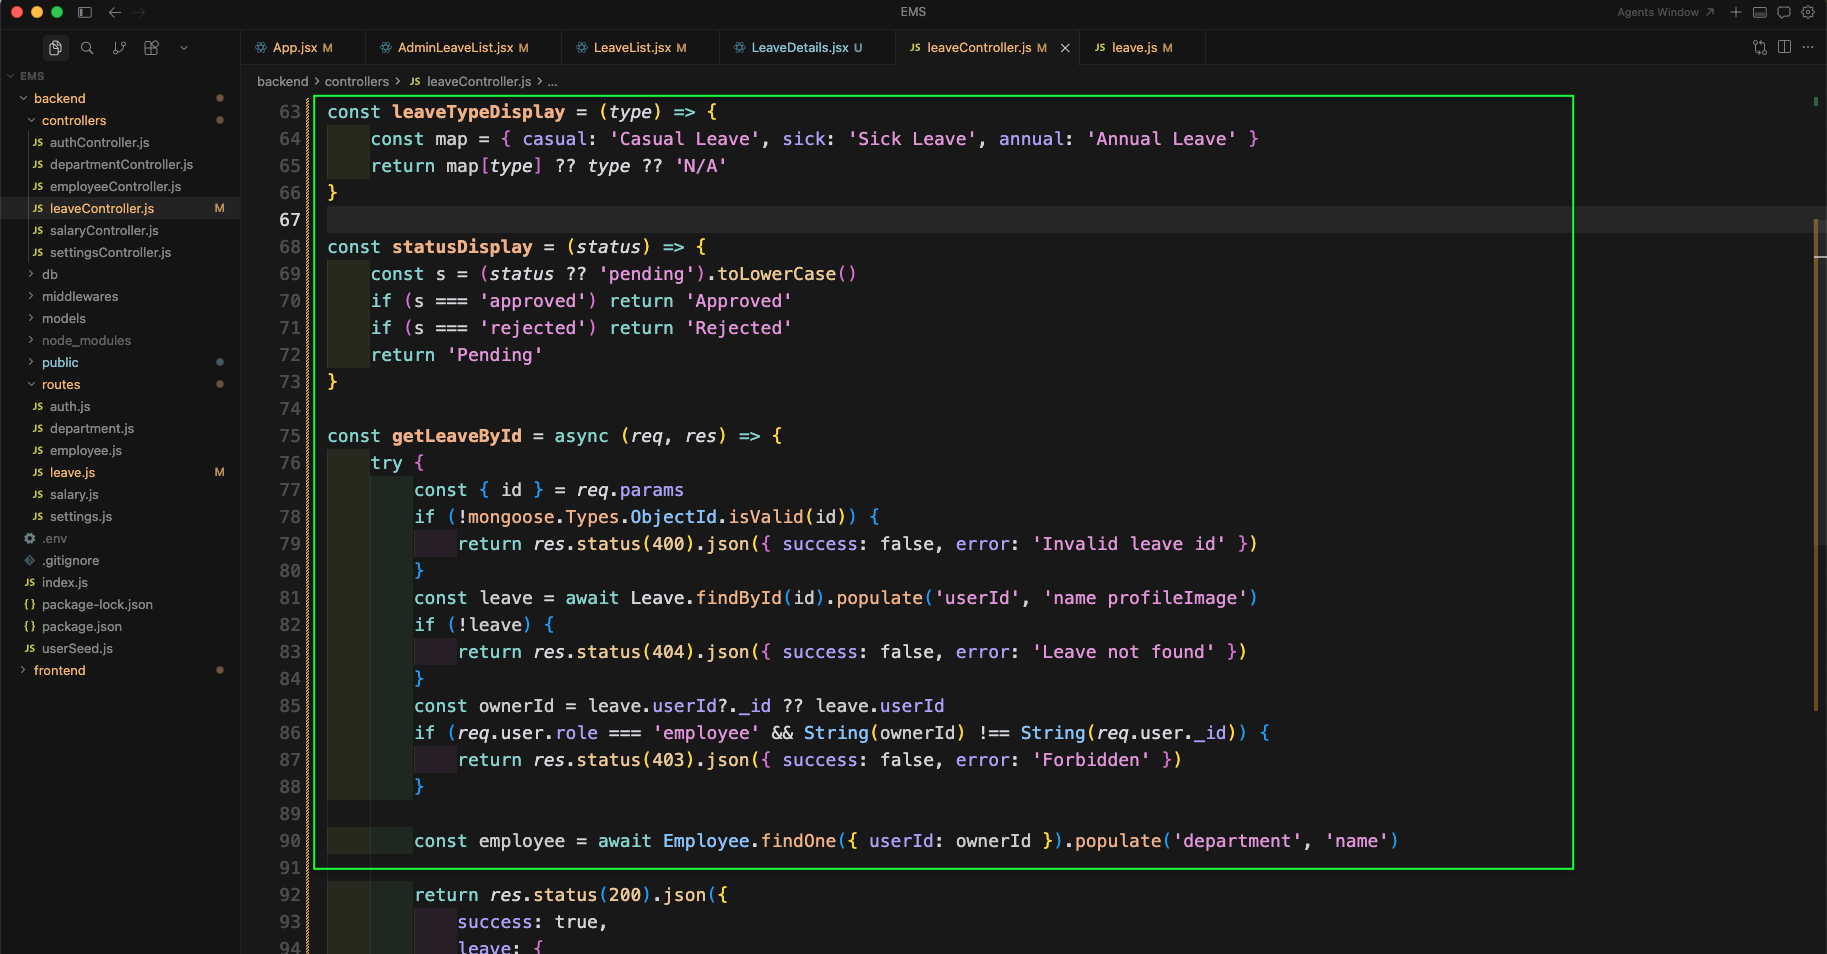Click the controllers breadcrumb segment
The image size is (1827, 954).
coord(357,81)
